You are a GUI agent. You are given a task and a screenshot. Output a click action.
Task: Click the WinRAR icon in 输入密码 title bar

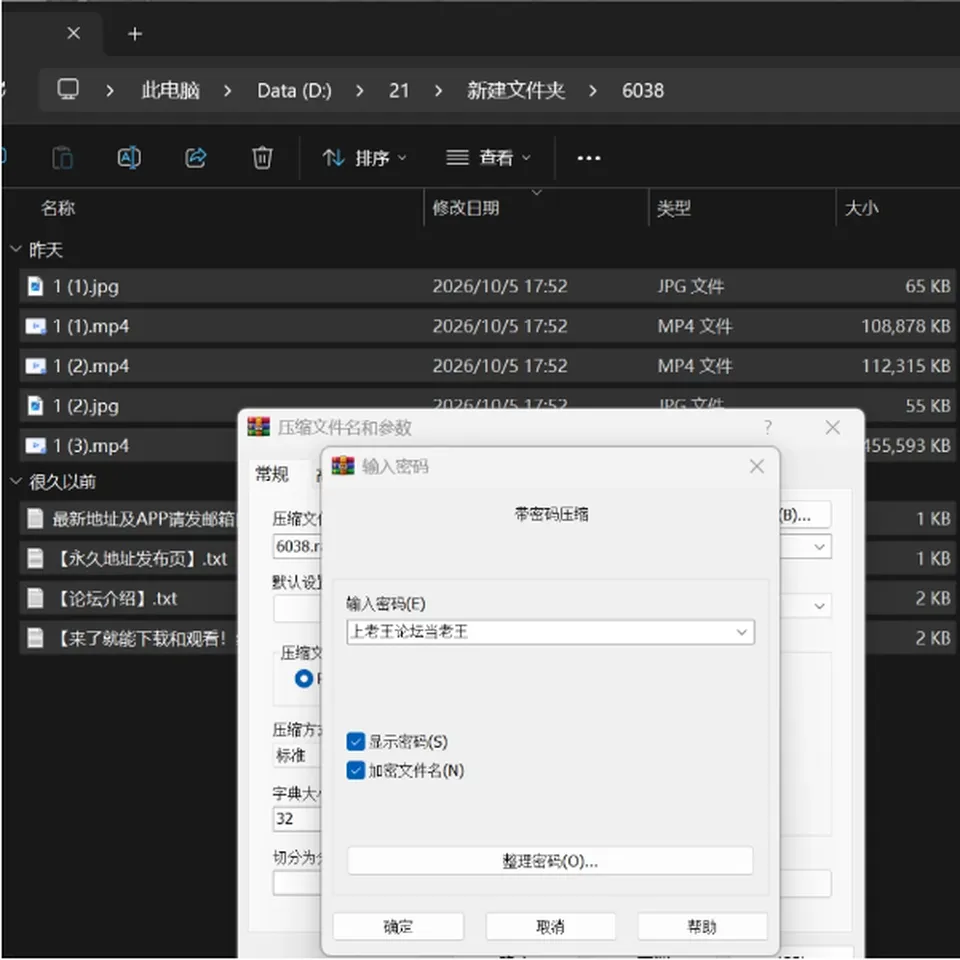343,466
